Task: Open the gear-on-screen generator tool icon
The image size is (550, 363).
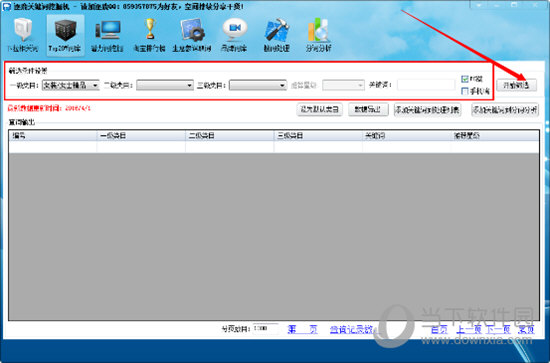Action: [192, 35]
